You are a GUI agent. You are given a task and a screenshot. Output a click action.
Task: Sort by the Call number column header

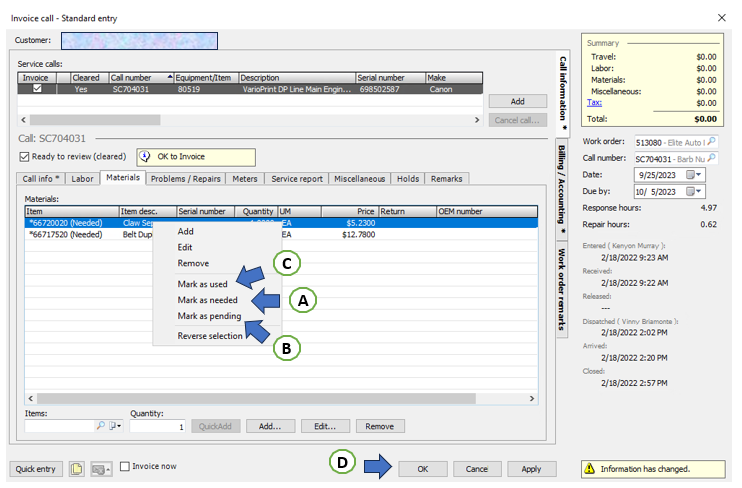click(x=141, y=78)
